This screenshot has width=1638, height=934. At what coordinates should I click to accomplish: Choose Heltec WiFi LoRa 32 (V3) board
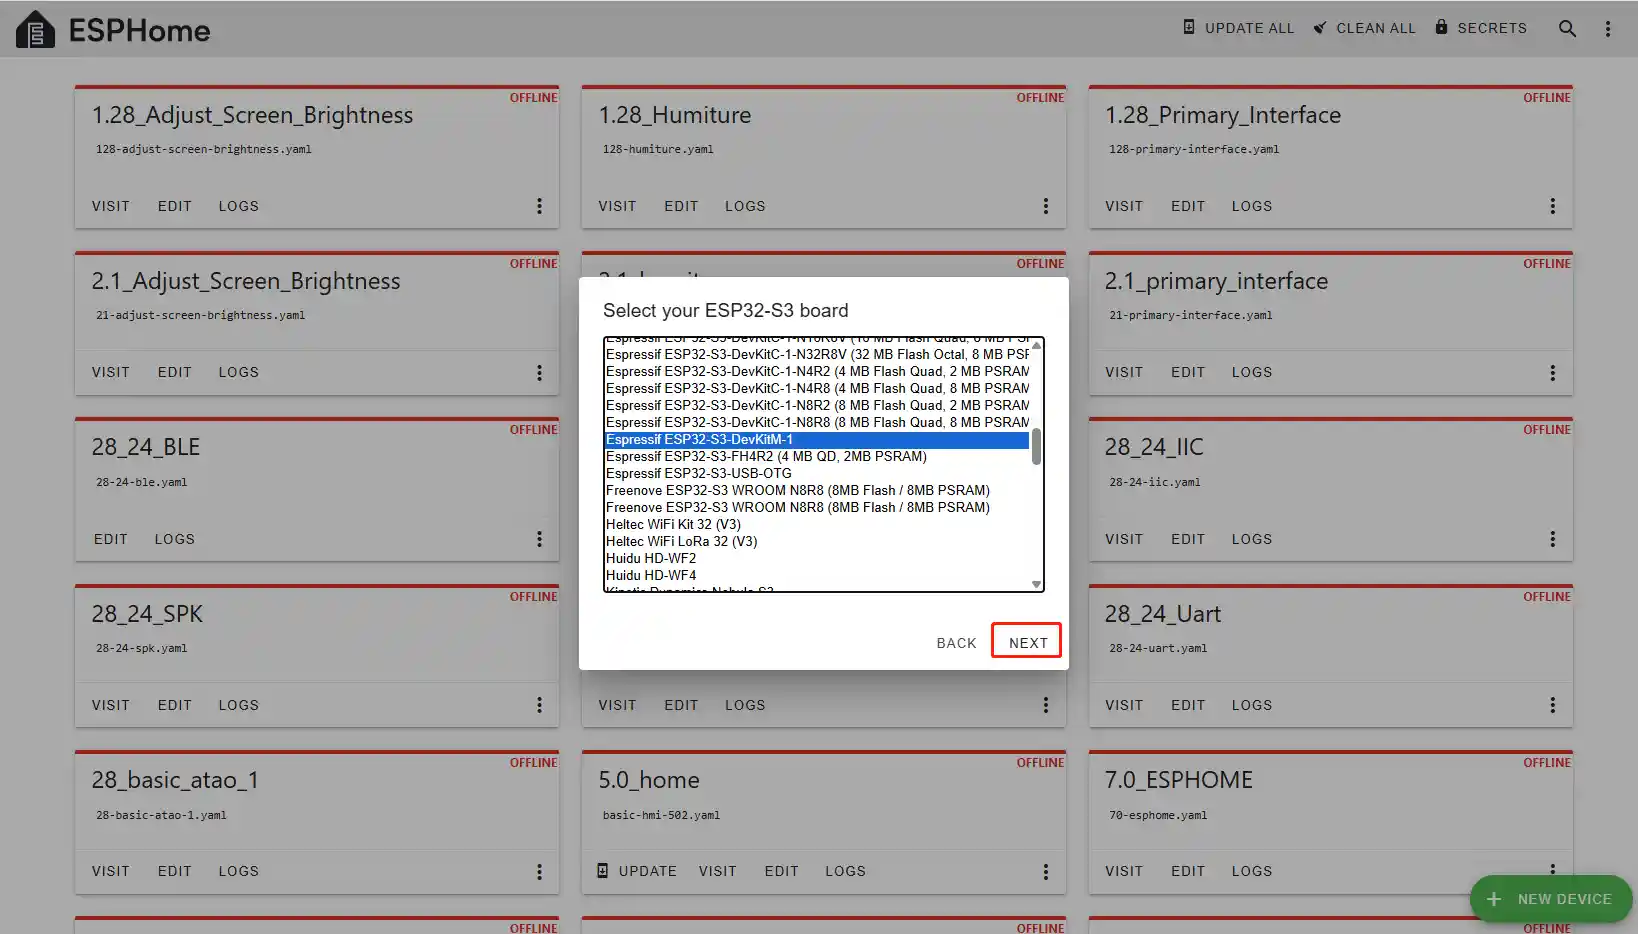click(681, 541)
